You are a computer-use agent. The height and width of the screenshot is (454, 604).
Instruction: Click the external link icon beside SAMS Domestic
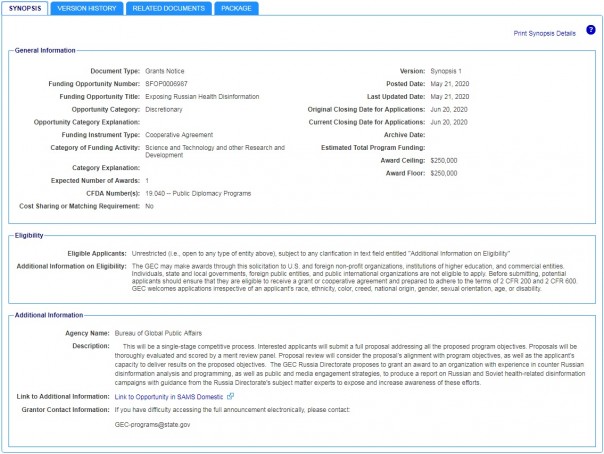[x=258, y=396]
